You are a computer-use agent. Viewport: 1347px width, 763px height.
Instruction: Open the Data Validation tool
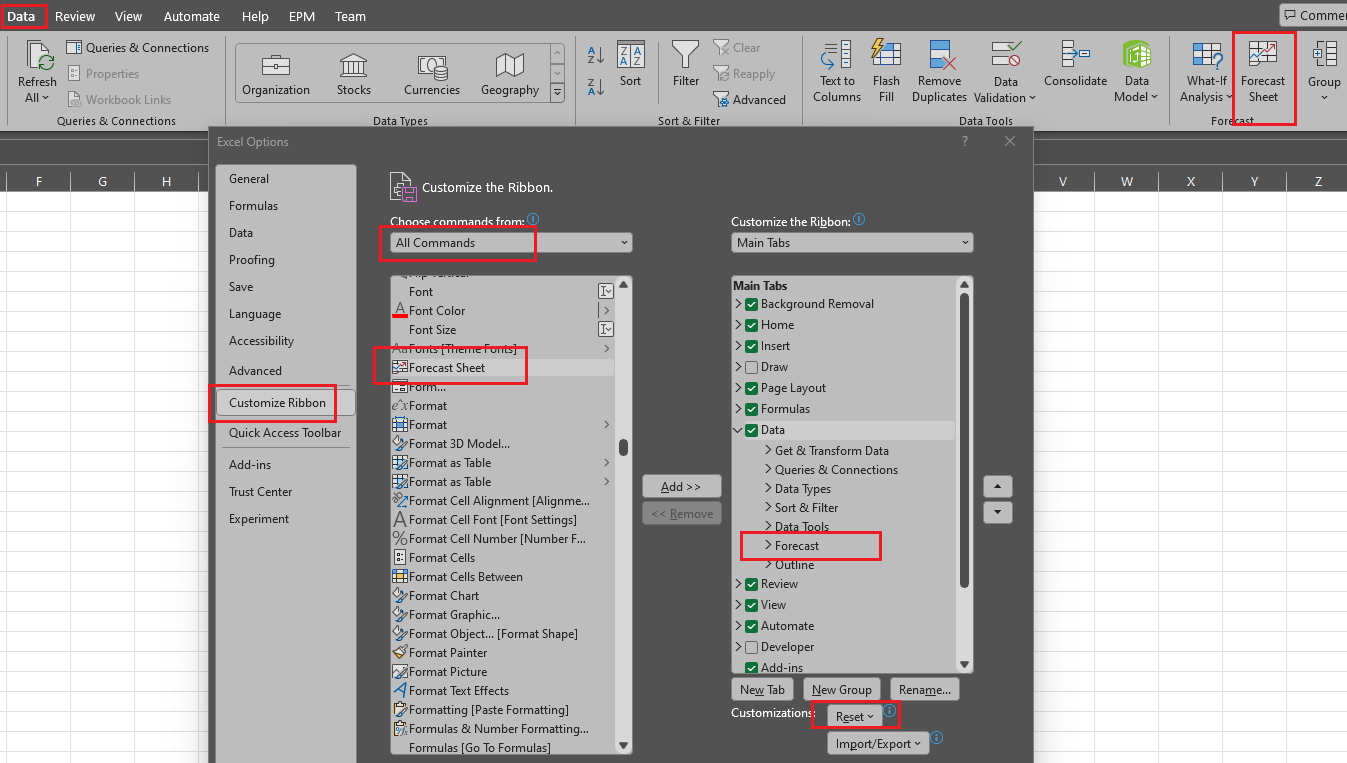point(1005,73)
